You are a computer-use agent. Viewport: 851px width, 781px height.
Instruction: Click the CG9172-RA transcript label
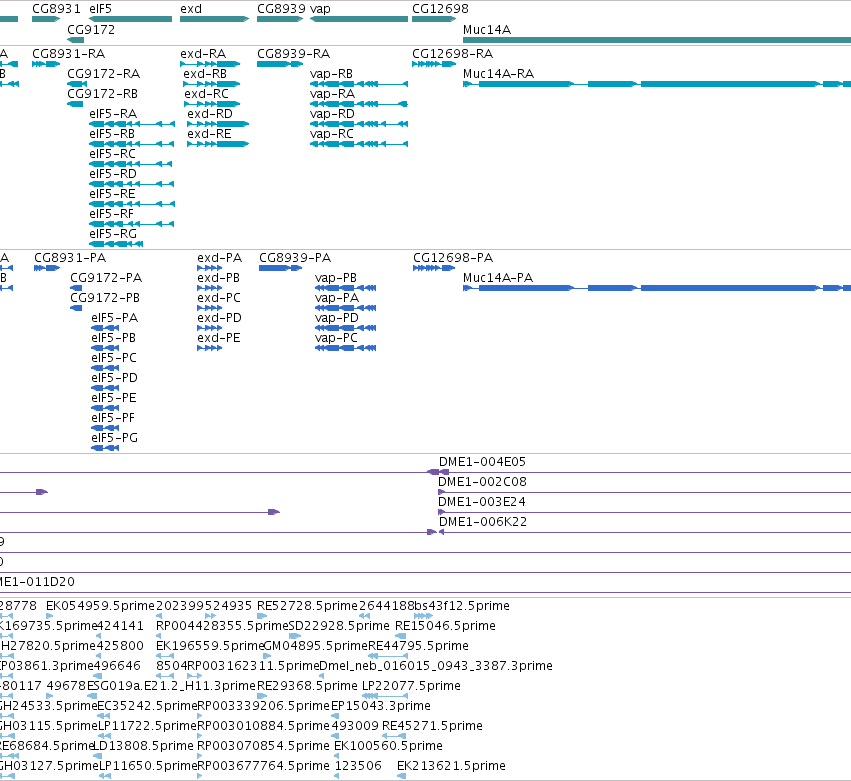tap(104, 73)
